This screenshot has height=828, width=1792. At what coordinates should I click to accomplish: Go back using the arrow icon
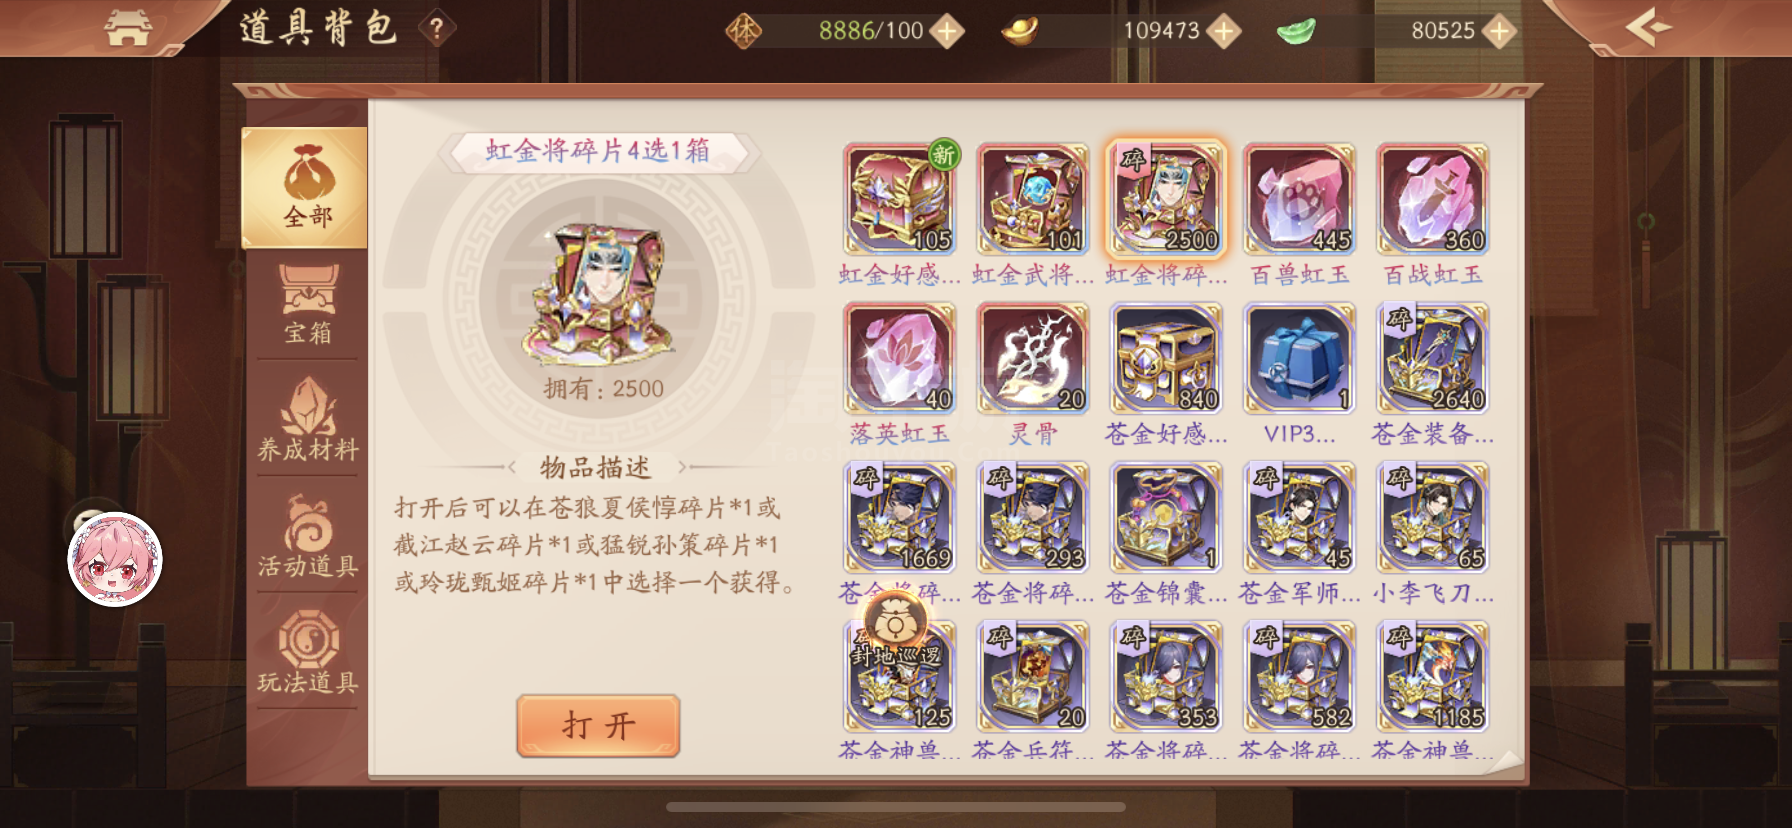(x=1648, y=27)
